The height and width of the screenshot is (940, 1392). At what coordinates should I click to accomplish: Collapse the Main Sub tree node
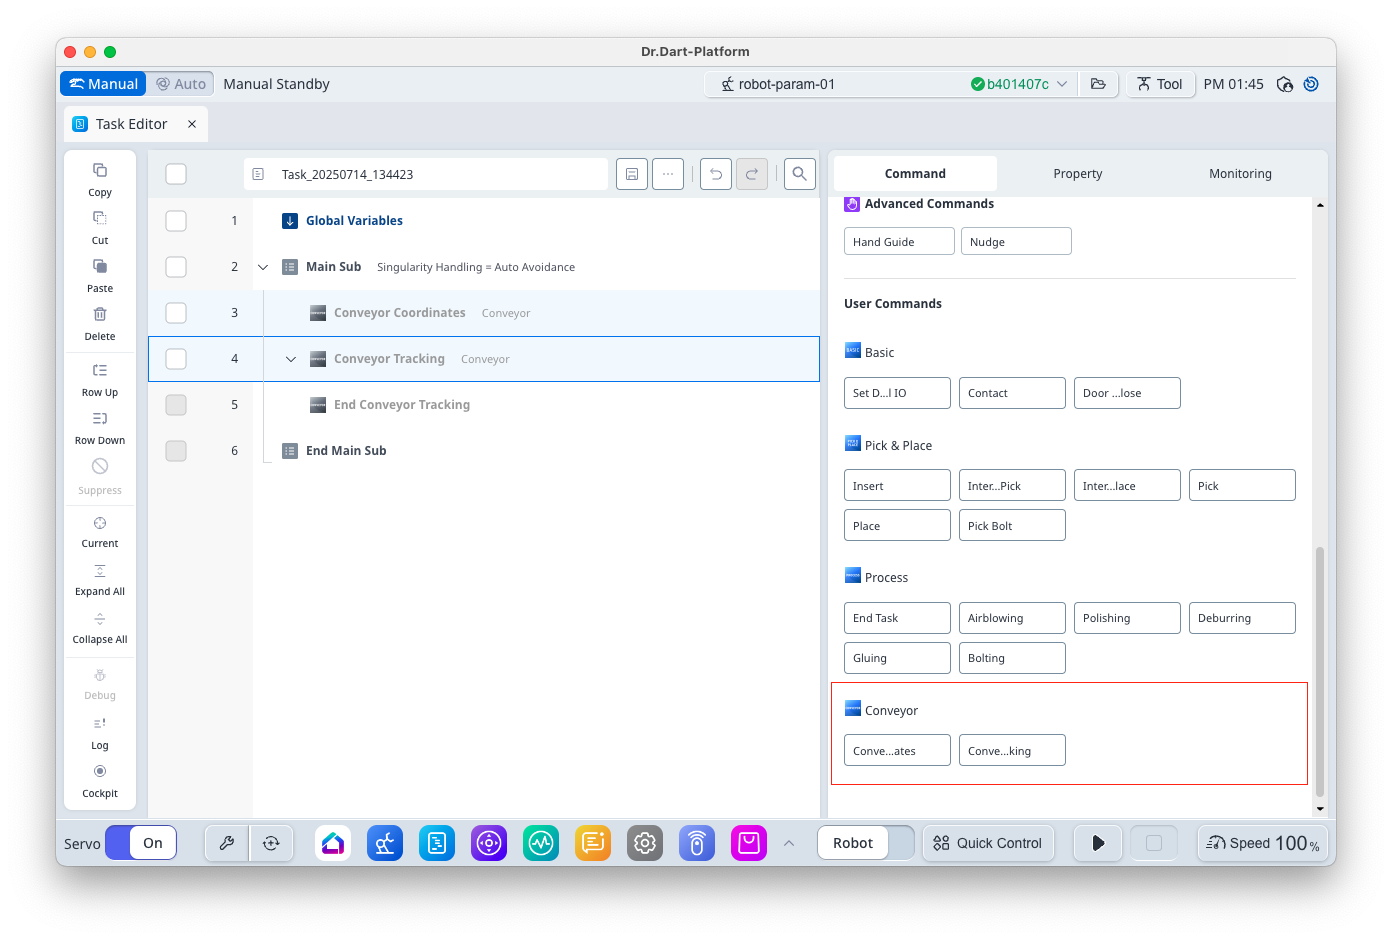coord(263,267)
